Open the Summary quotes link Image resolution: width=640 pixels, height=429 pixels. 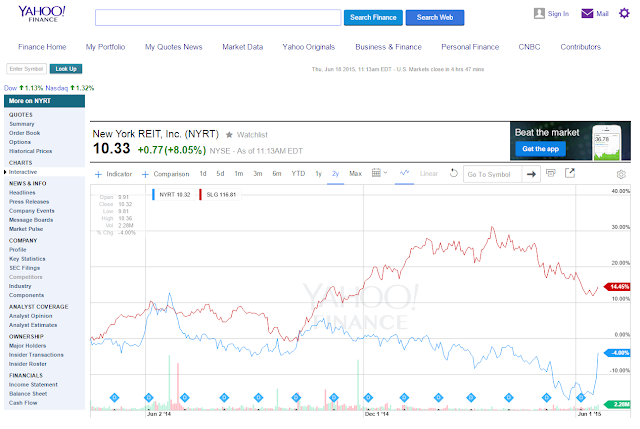[x=22, y=124]
